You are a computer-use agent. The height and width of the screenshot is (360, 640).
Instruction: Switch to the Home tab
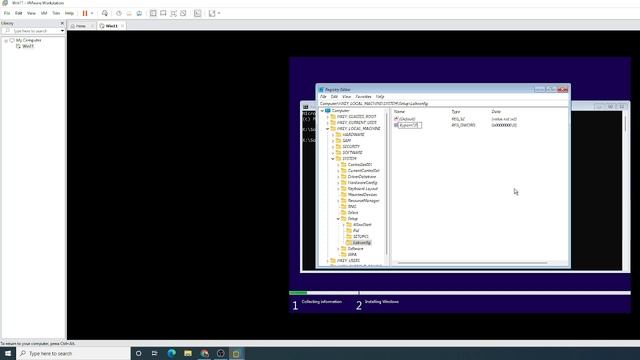pos(80,26)
